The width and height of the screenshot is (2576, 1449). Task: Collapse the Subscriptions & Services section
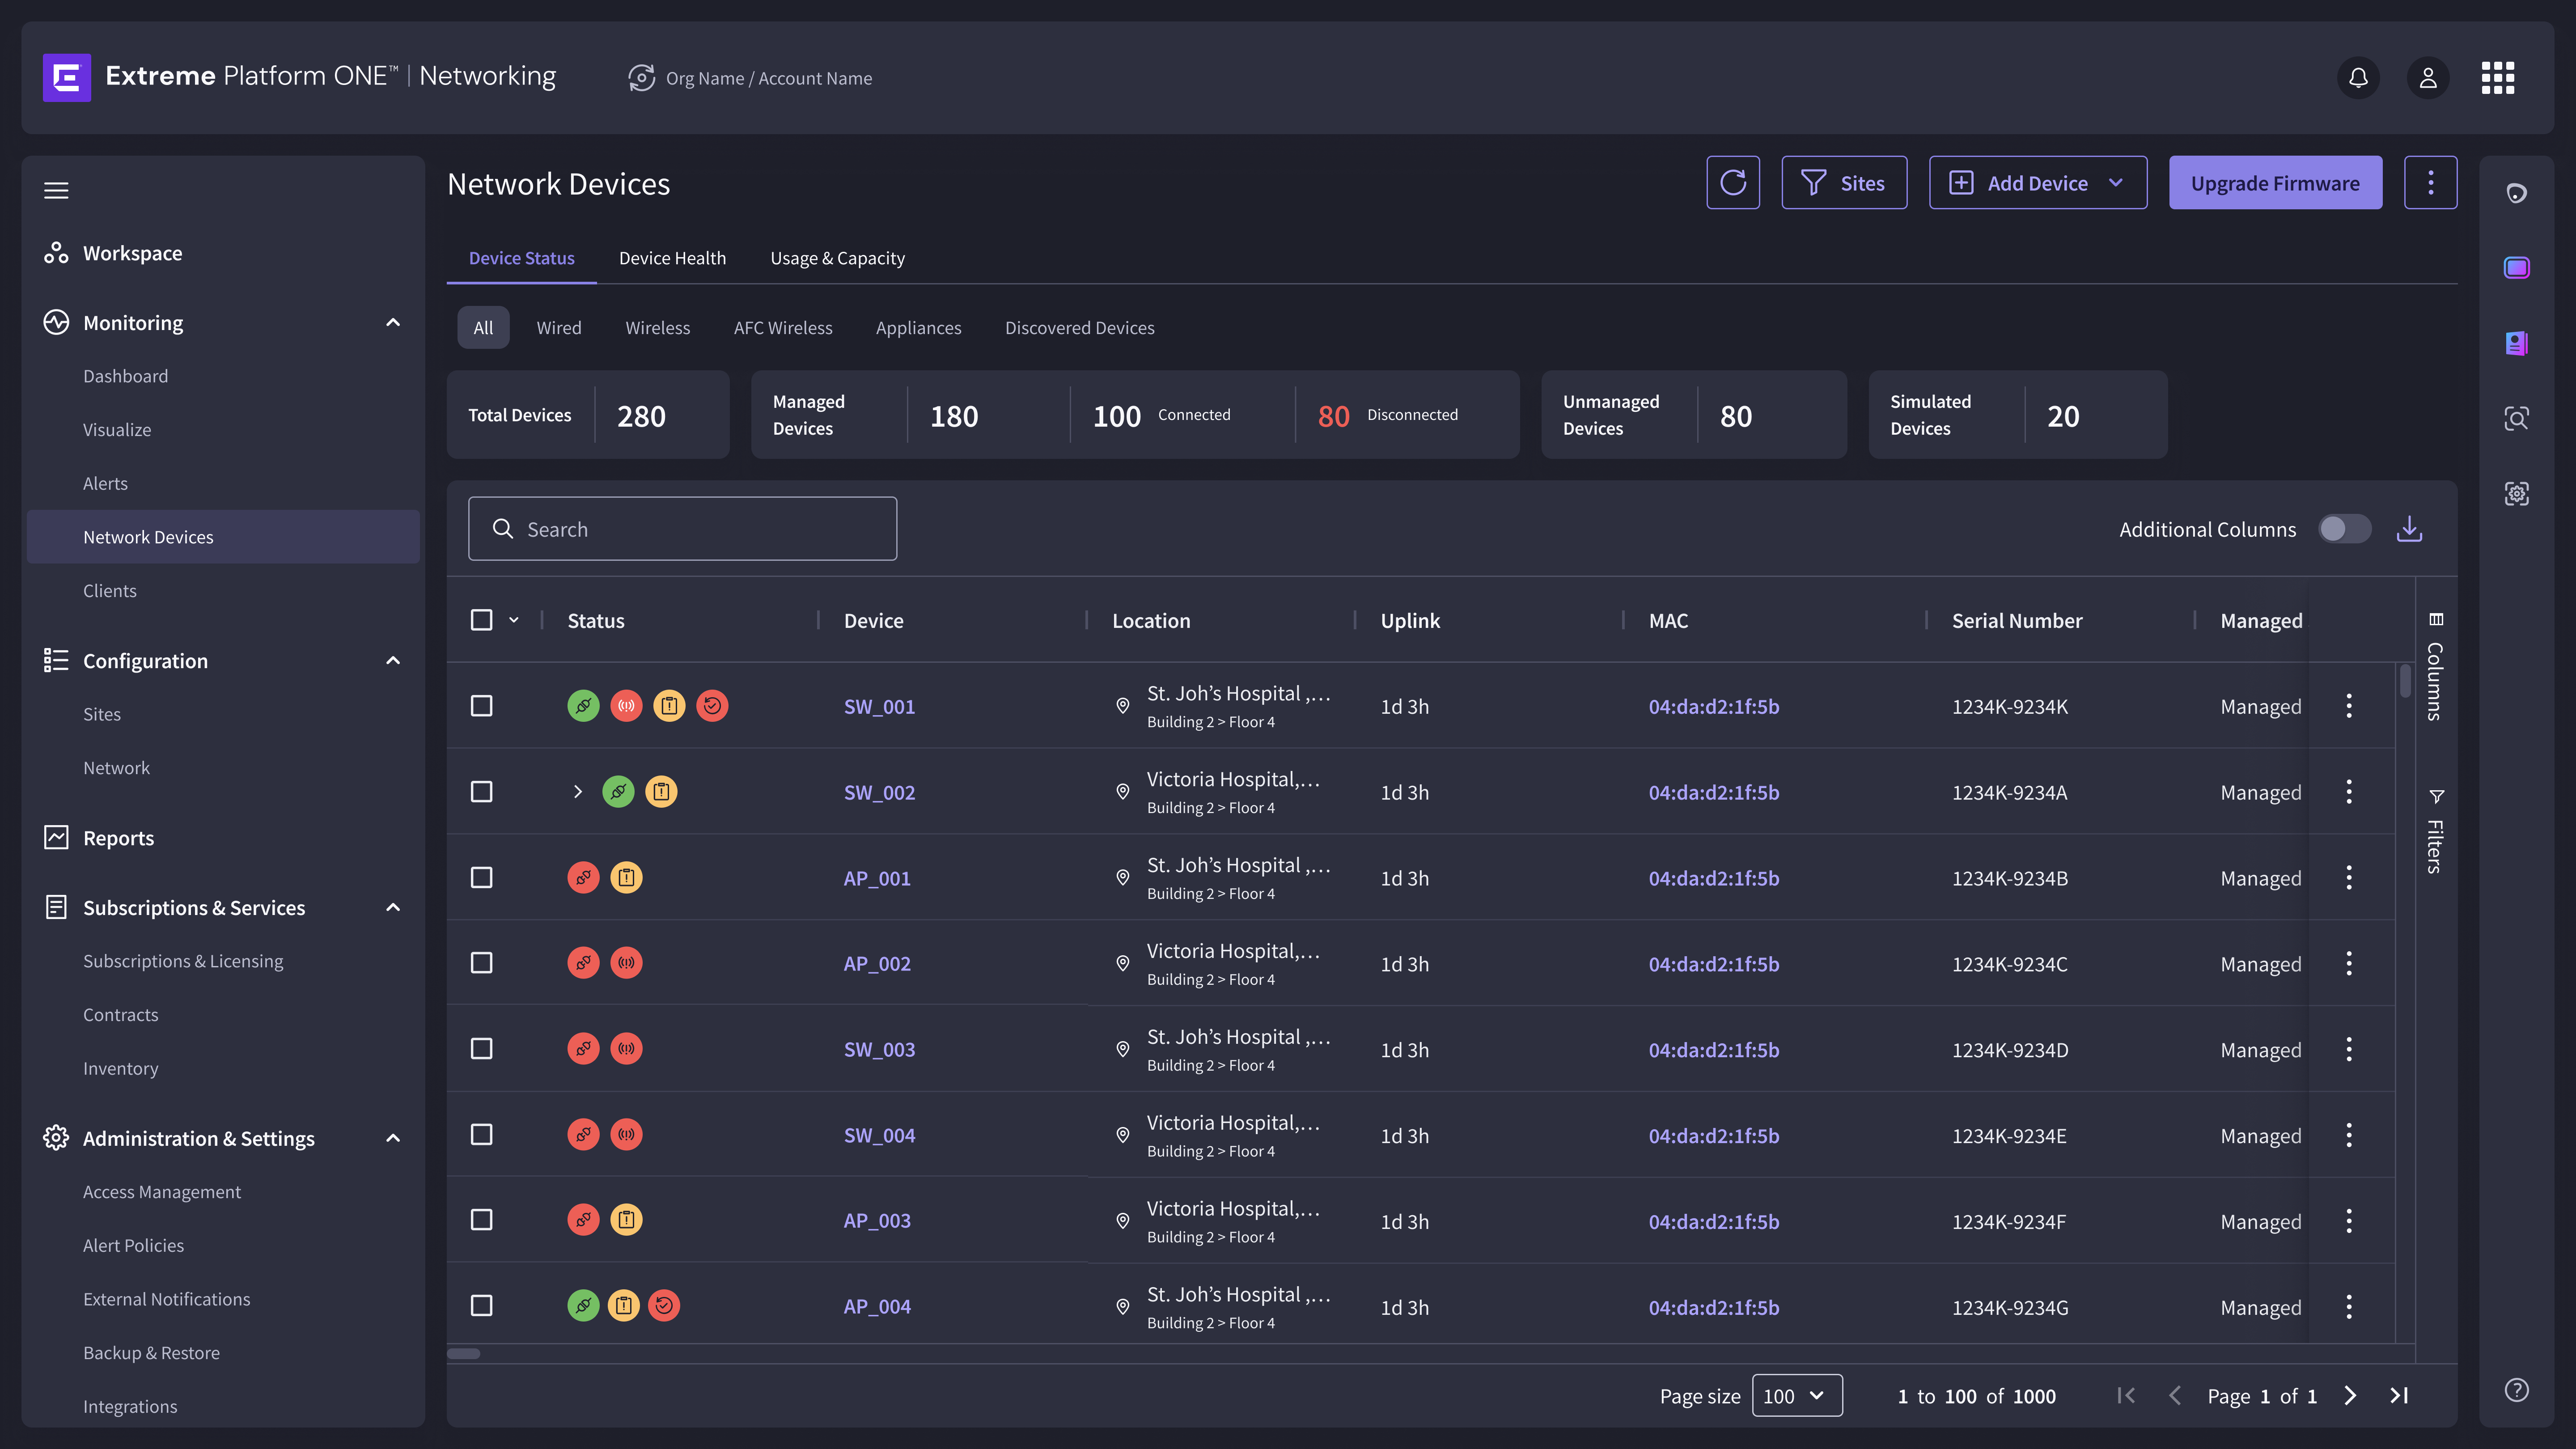point(393,907)
